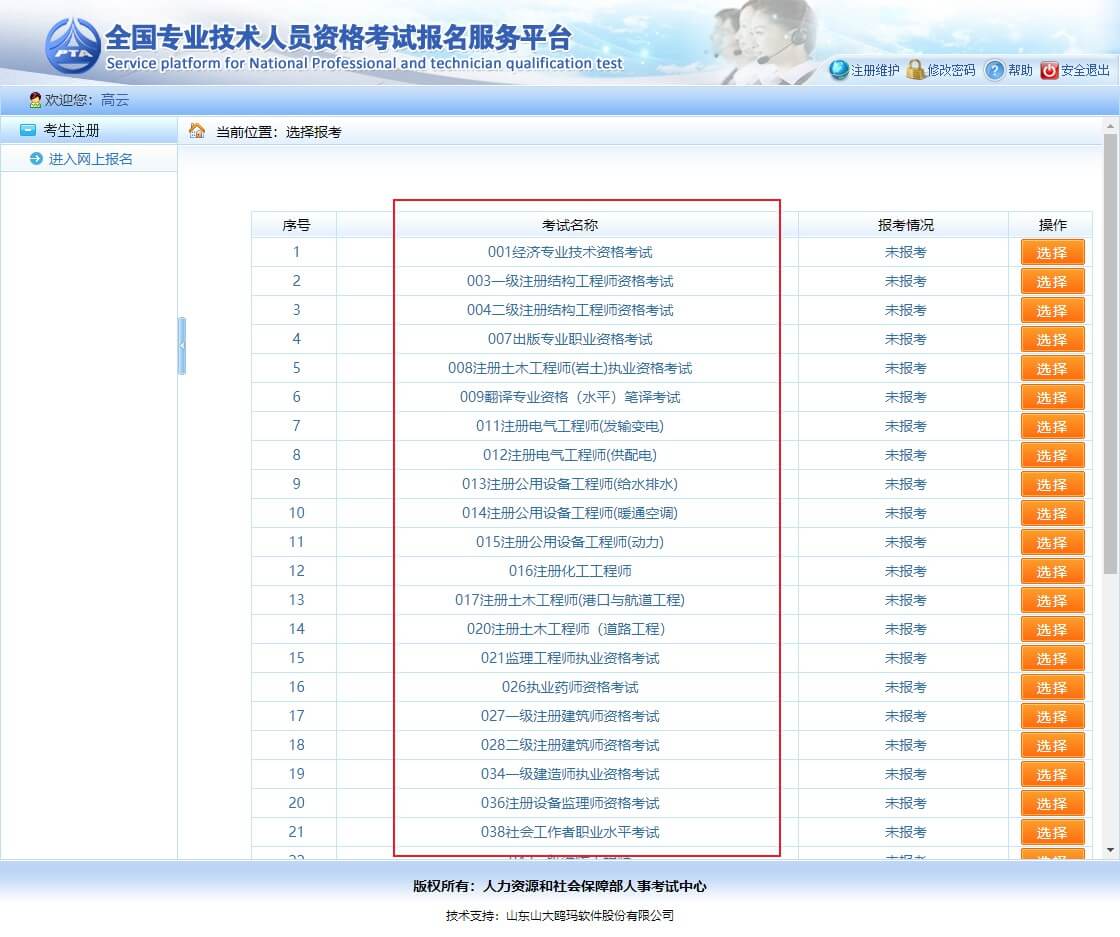Open 注册维护 via the globe icon

pyautogui.click(x=838, y=70)
